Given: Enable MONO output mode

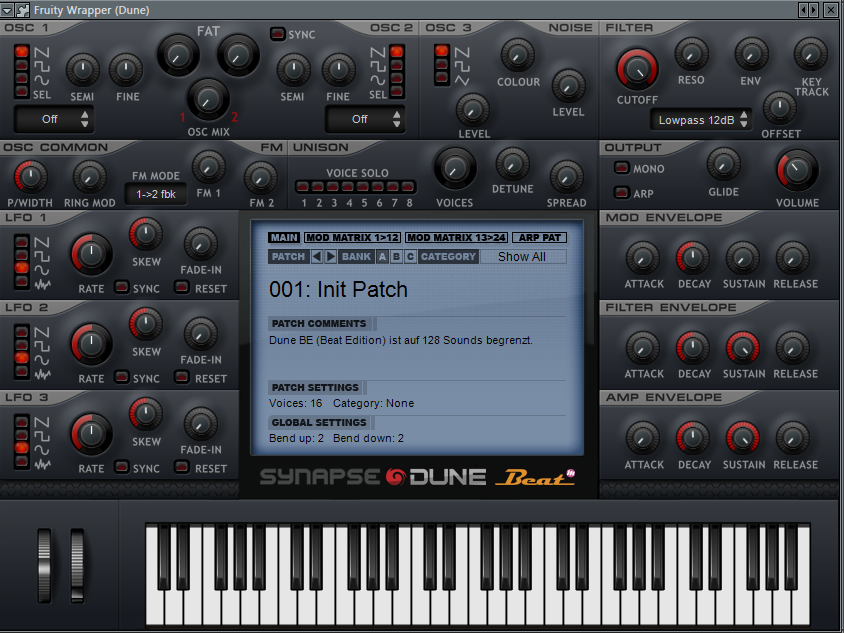Looking at the screenshot, I should tap(621, 168).
